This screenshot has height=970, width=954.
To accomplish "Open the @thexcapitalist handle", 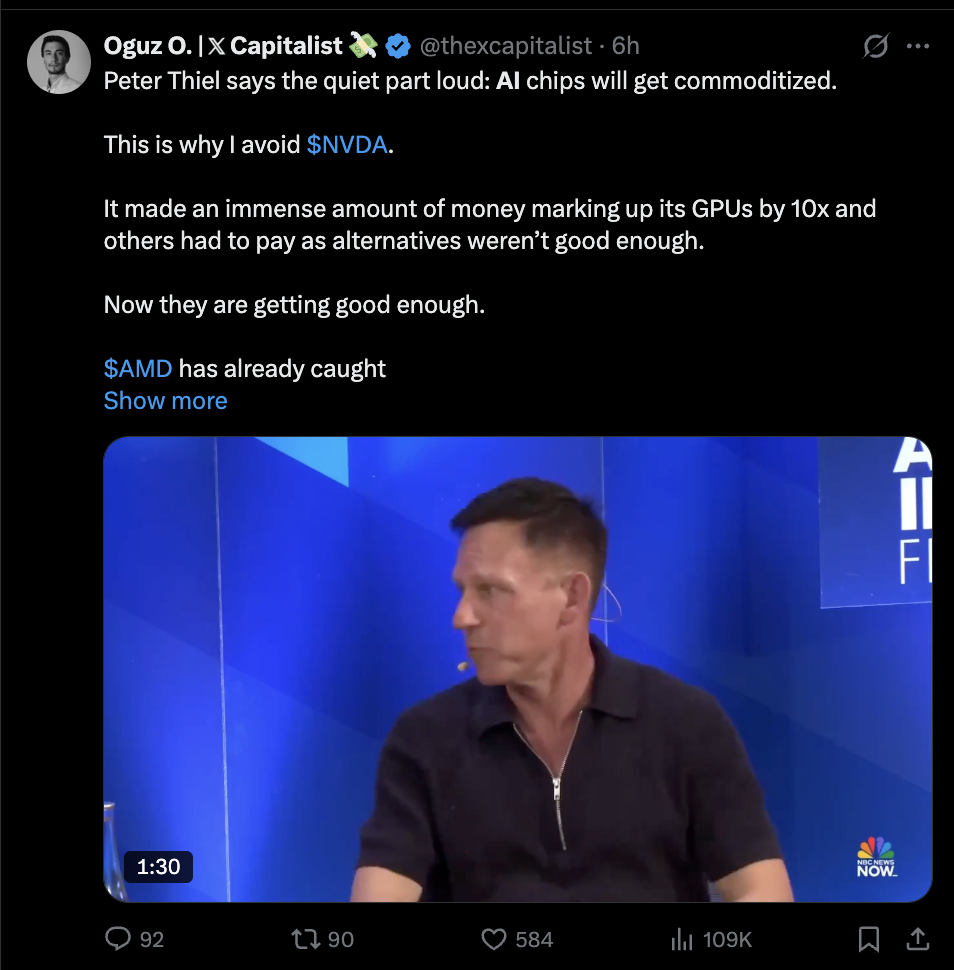I will (505, 46).
